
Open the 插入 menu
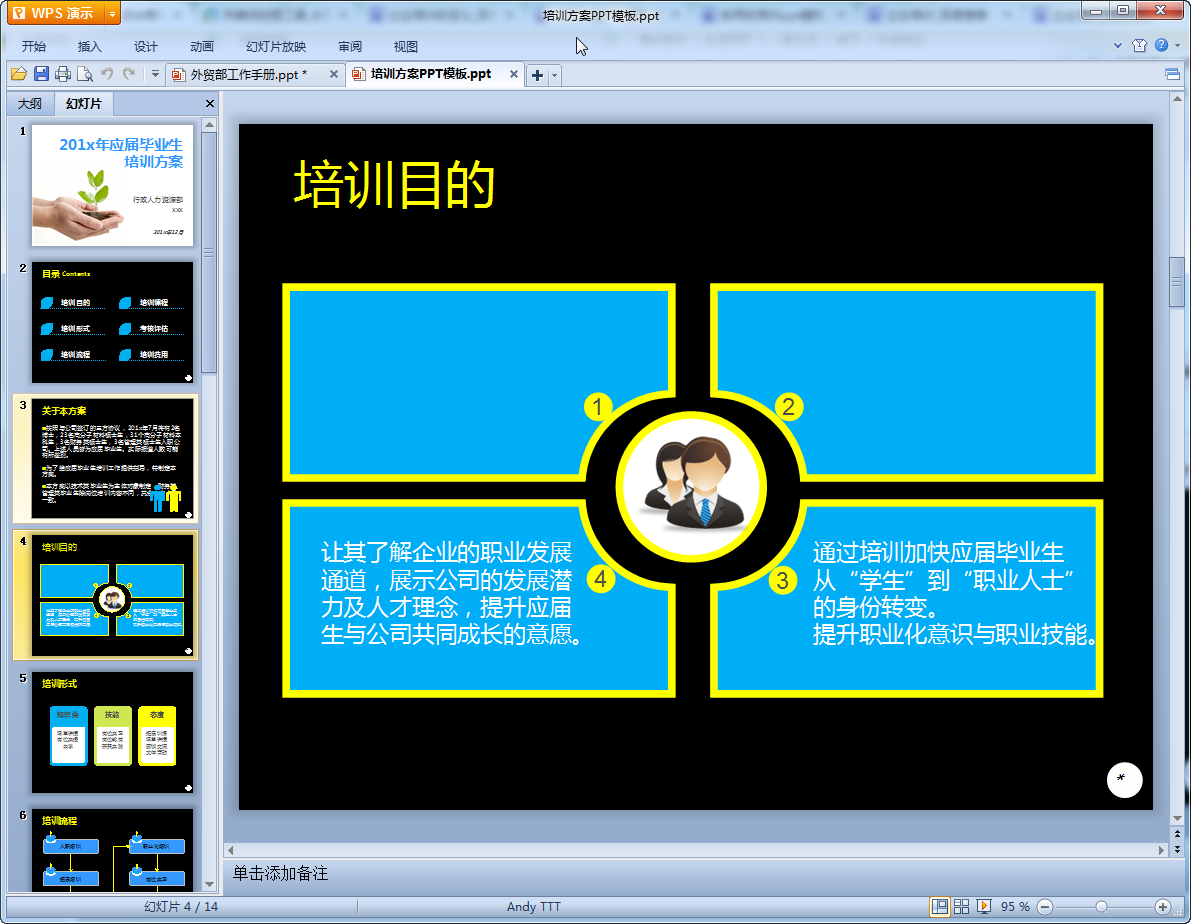tap(90, 46)
